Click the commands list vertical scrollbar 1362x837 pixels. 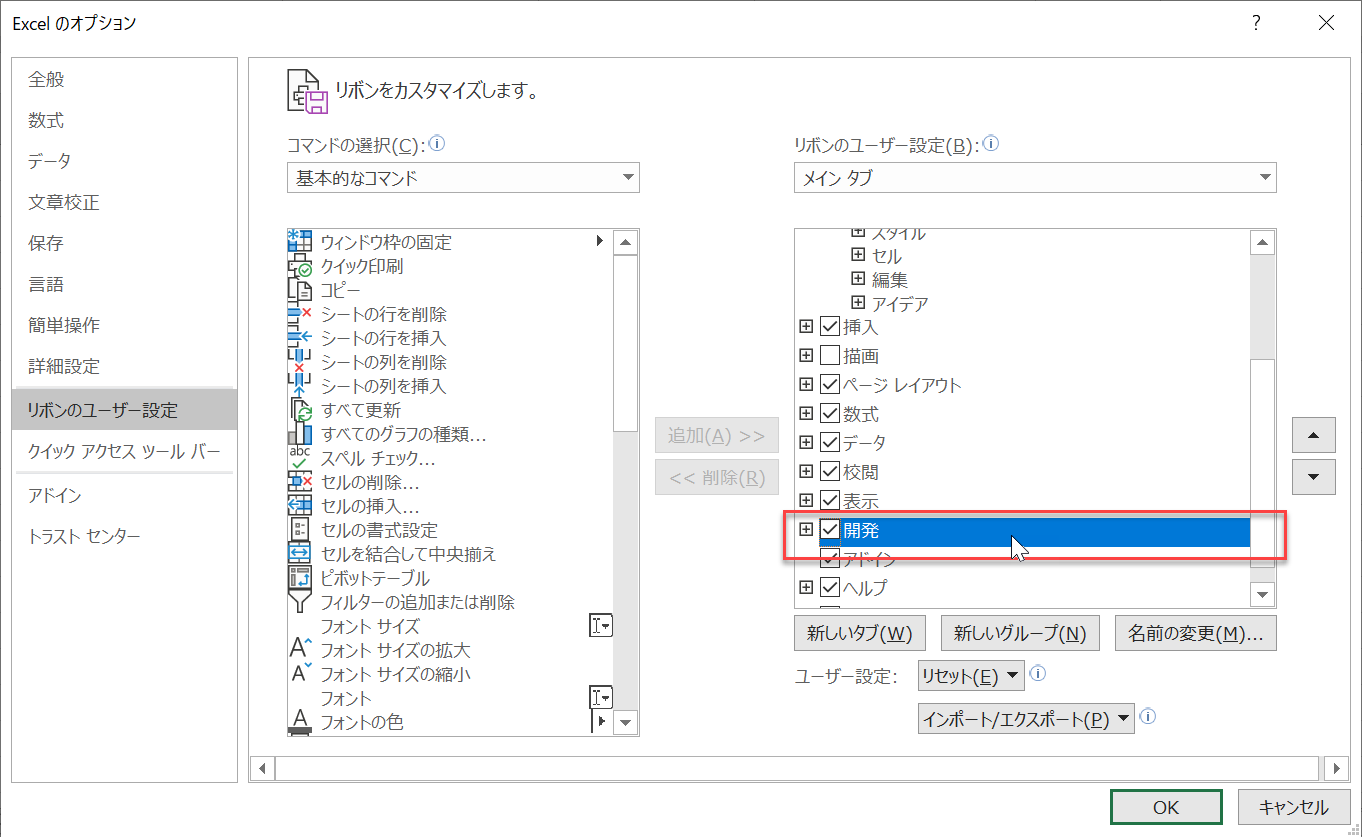tap(626, 481)
